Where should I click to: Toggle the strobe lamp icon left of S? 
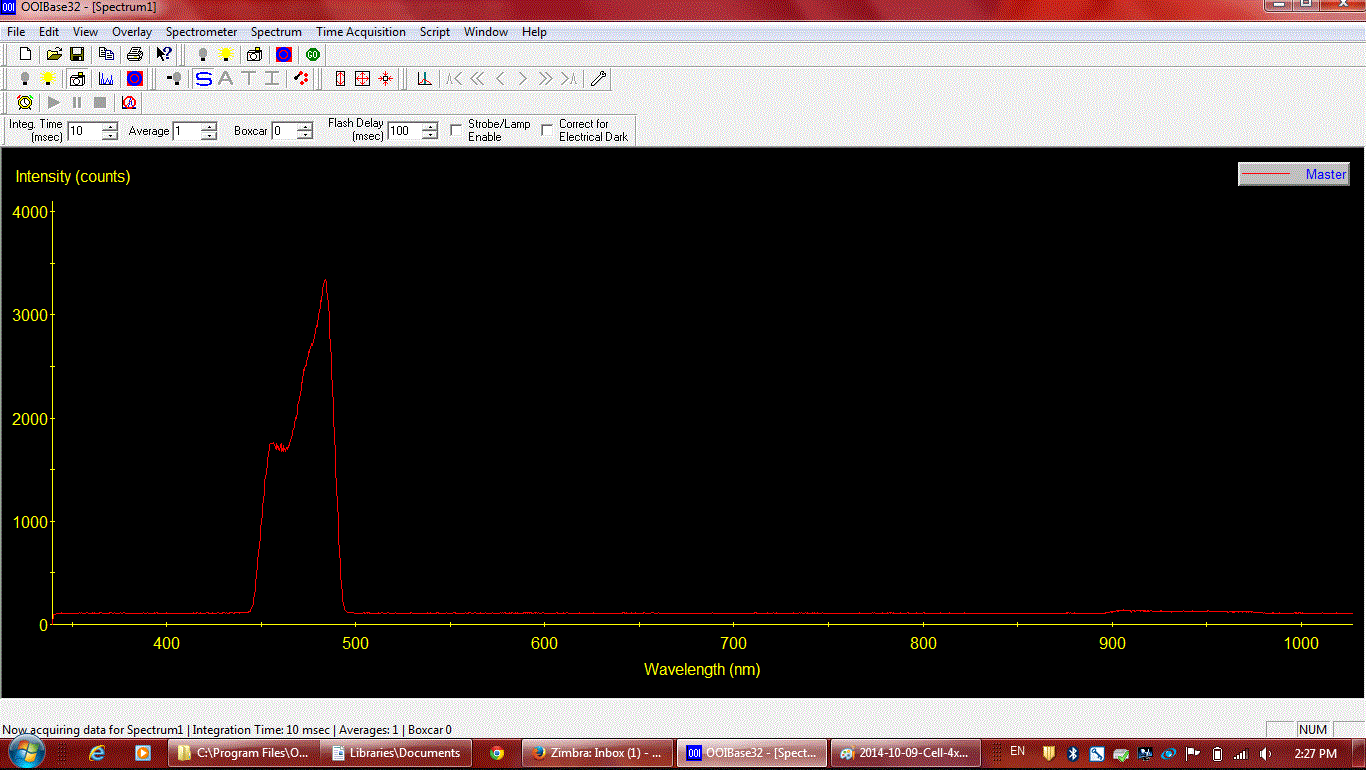tap(174, 78)
